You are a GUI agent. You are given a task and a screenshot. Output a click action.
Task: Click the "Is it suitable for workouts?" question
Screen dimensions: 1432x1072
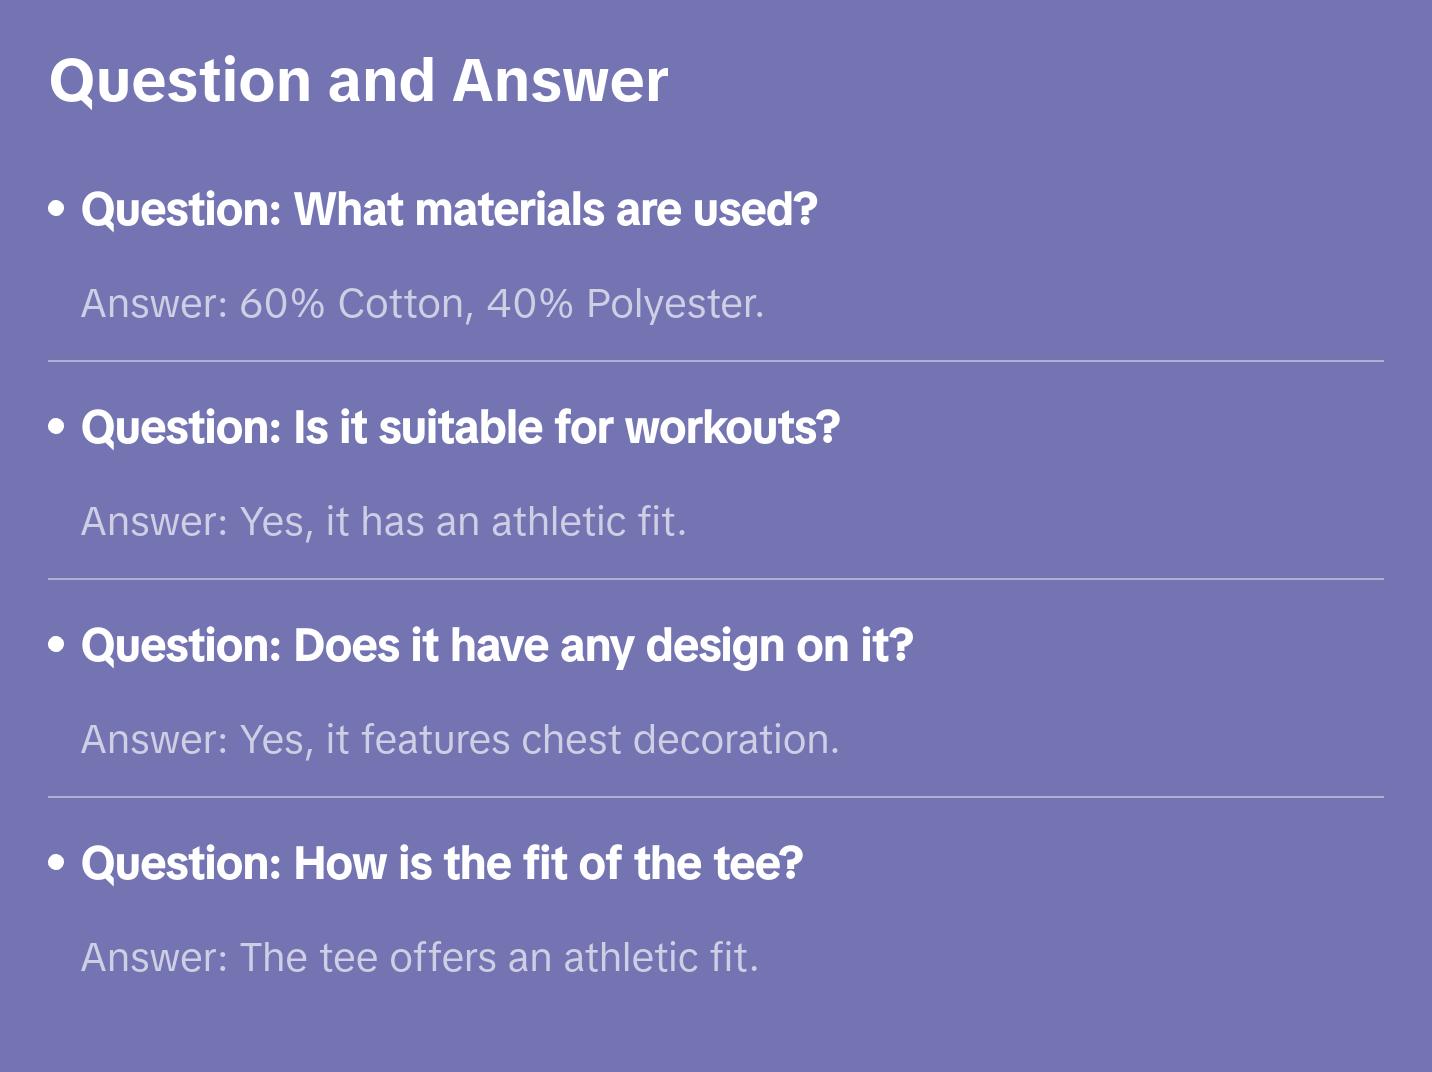[x=460, y=428]
